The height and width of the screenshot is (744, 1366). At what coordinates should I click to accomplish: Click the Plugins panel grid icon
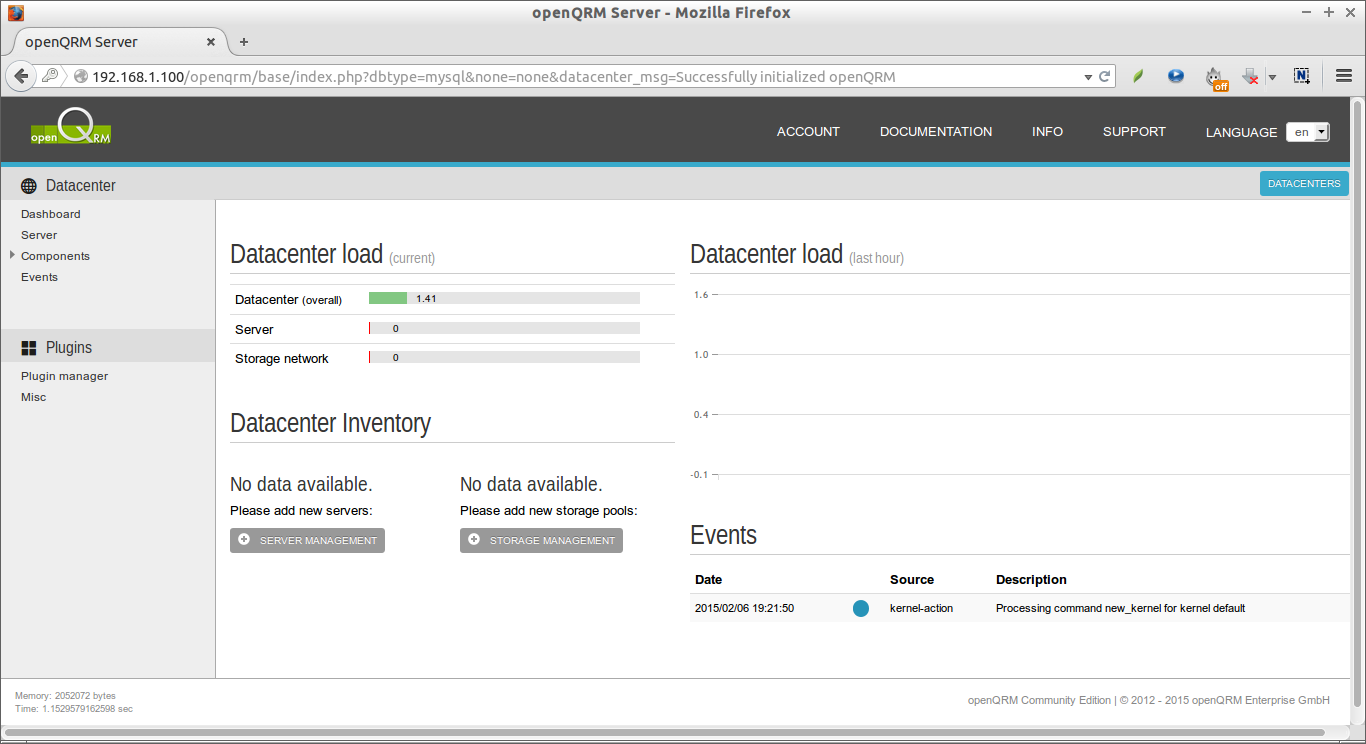click(27, 347)
